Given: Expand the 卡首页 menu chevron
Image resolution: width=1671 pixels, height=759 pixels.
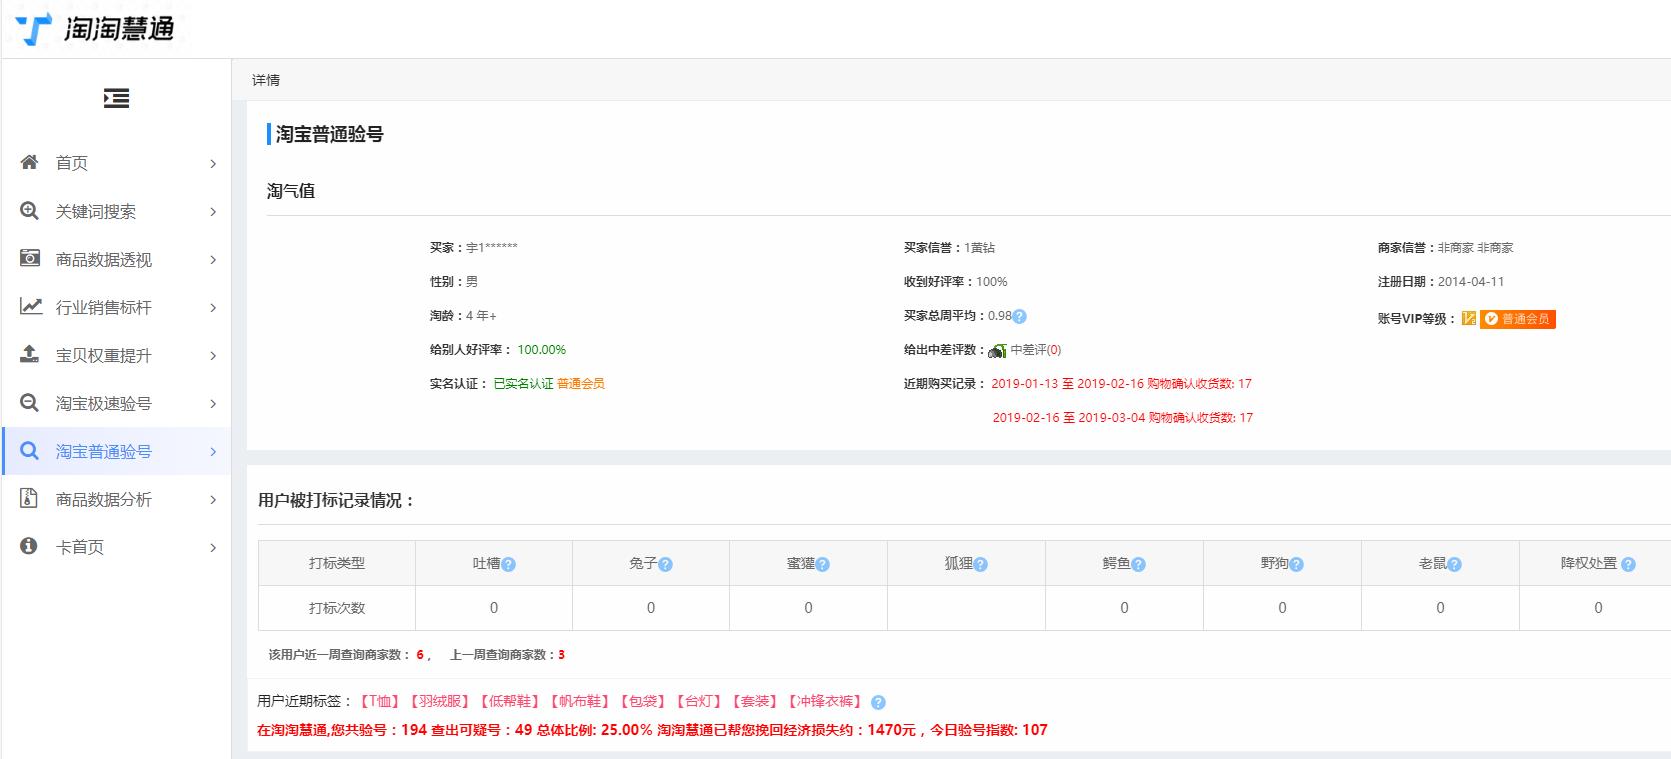Looking at the screenshot, I should tap(213, 547).
